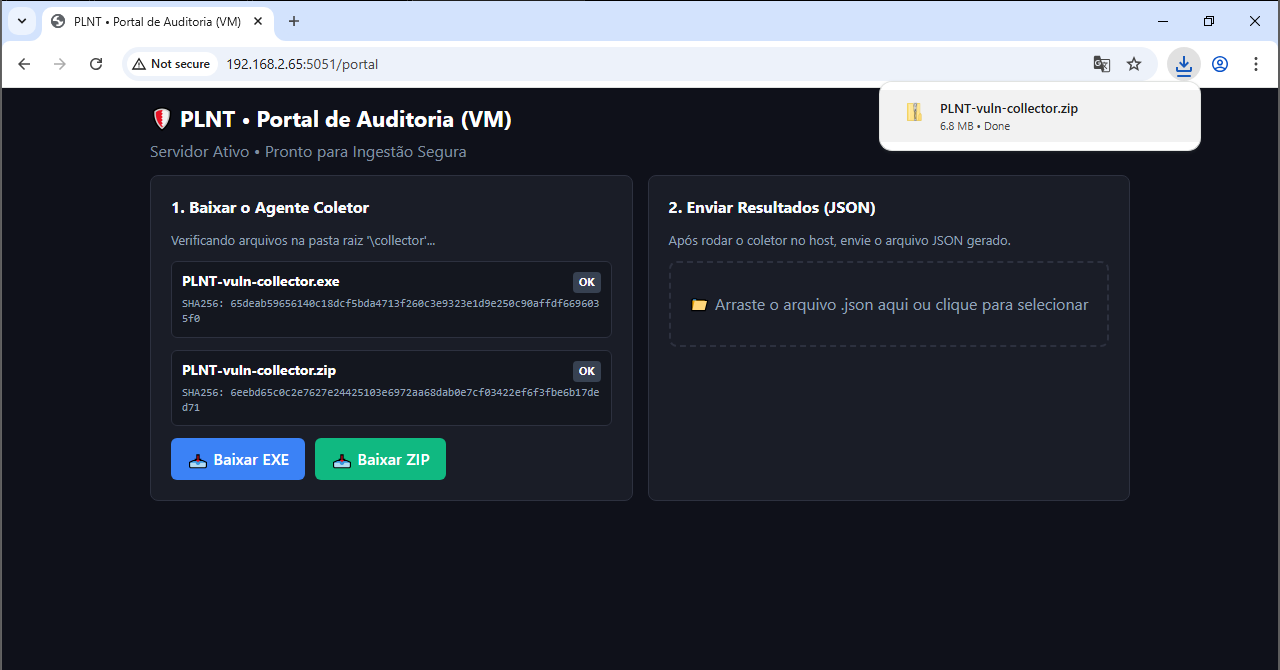This screenshot has height=670, width=1280.
Task: Click the zip file icon in downloads popup
Action: (x=914, y=112)
